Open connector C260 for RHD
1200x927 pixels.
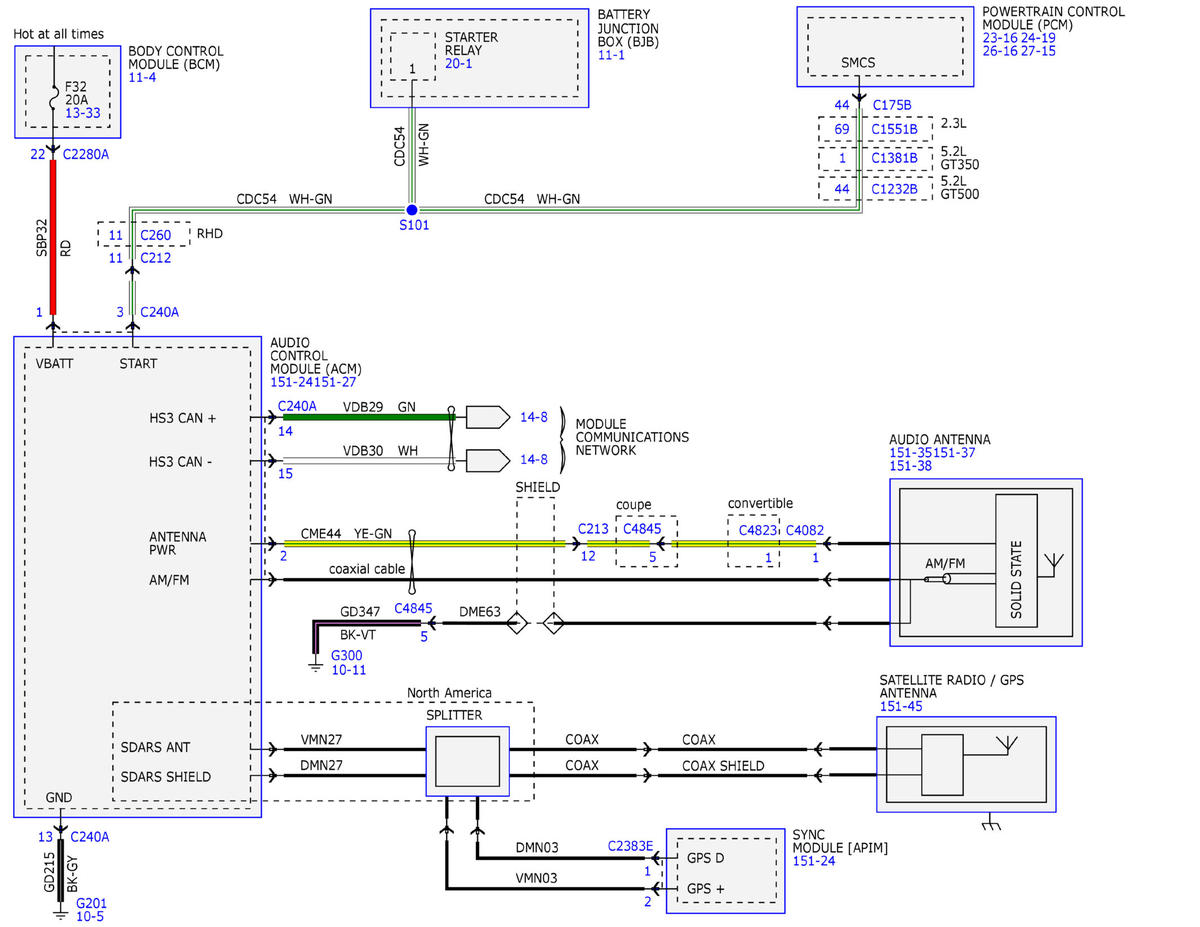pos(155,235)
